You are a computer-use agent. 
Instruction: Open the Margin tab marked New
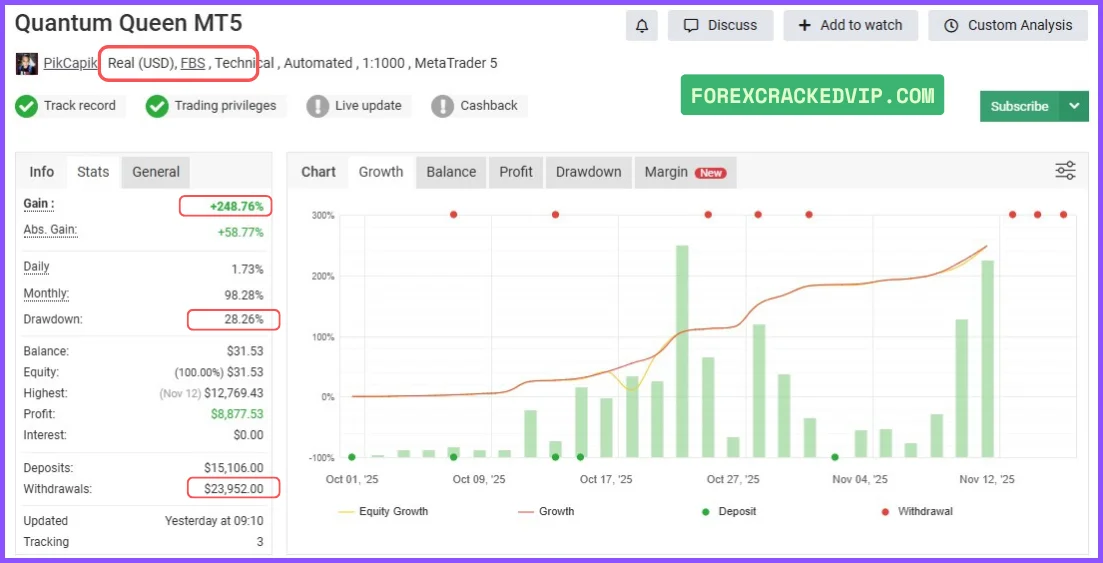684,172
